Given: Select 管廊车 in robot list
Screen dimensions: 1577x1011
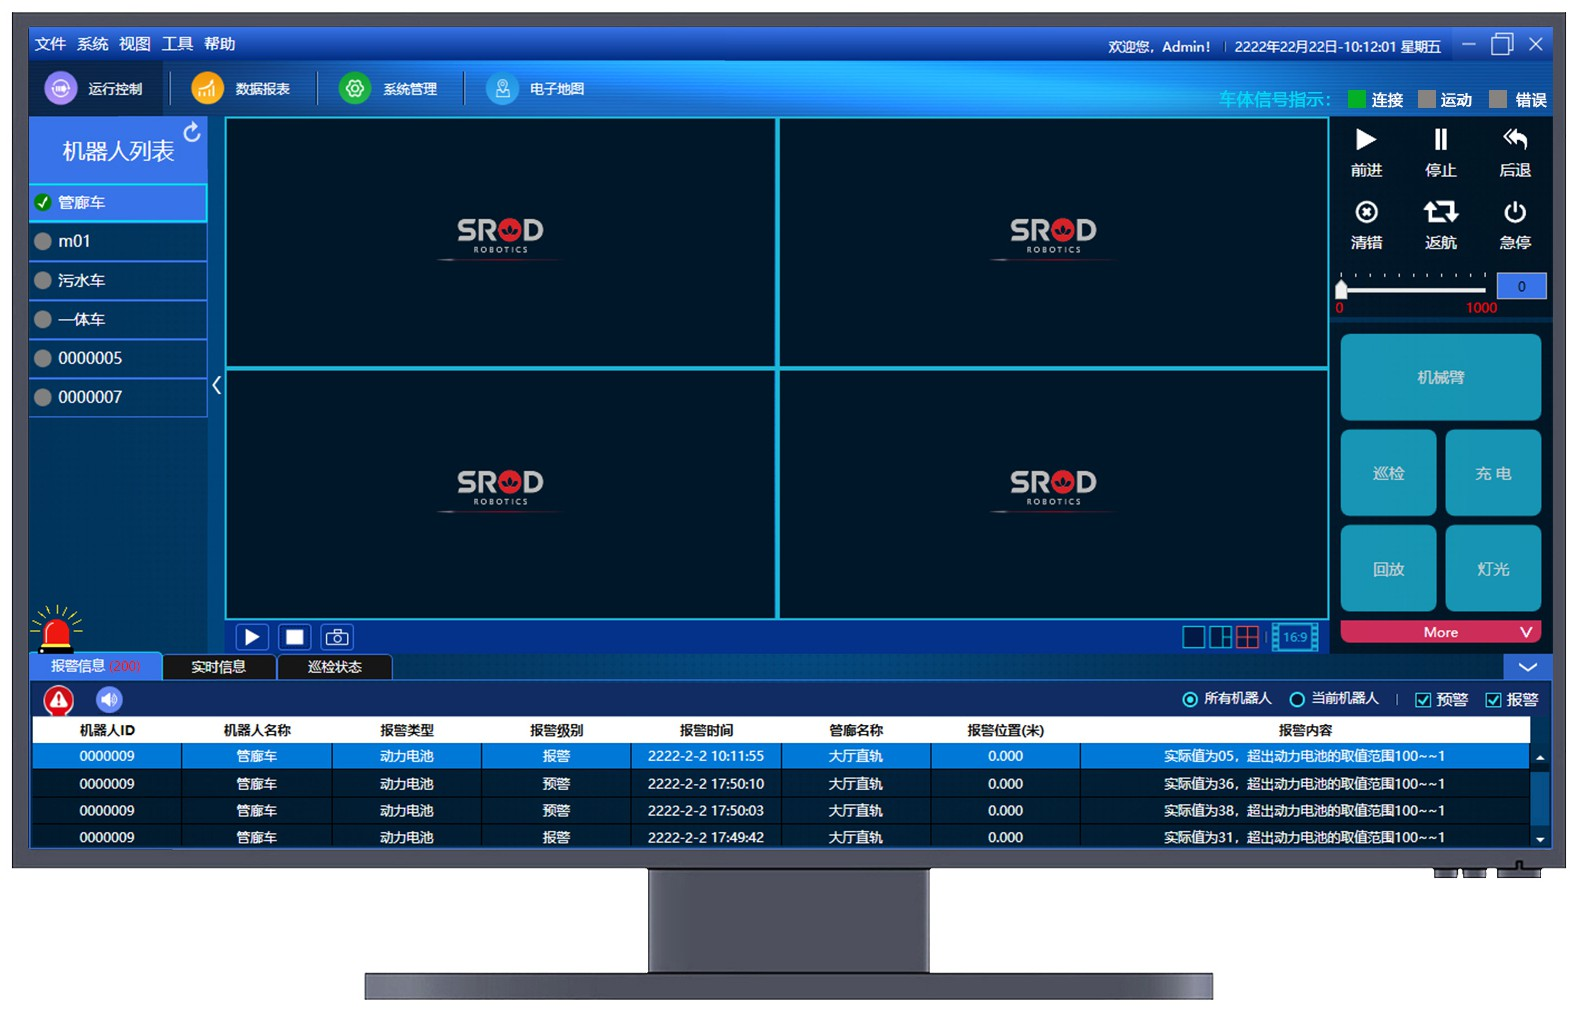Looking at the screenshot, I should [118, 203].
